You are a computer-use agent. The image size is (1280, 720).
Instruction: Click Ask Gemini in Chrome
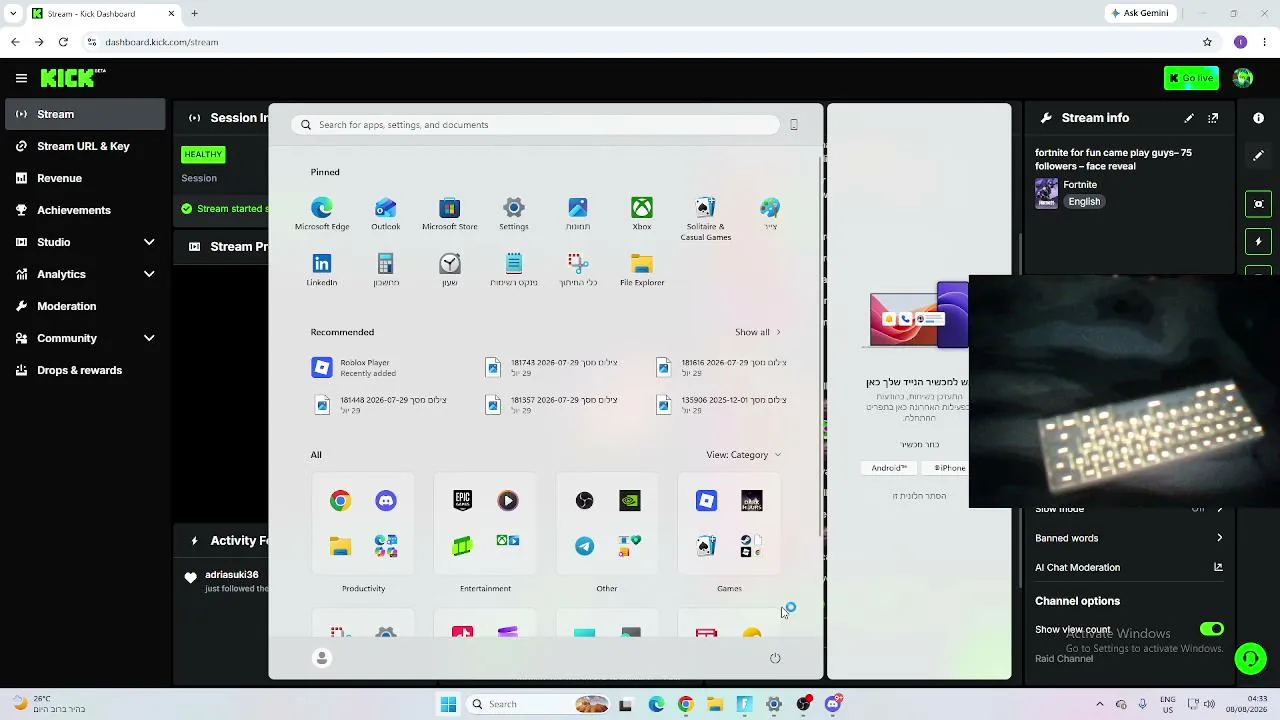click(1141, 14)
